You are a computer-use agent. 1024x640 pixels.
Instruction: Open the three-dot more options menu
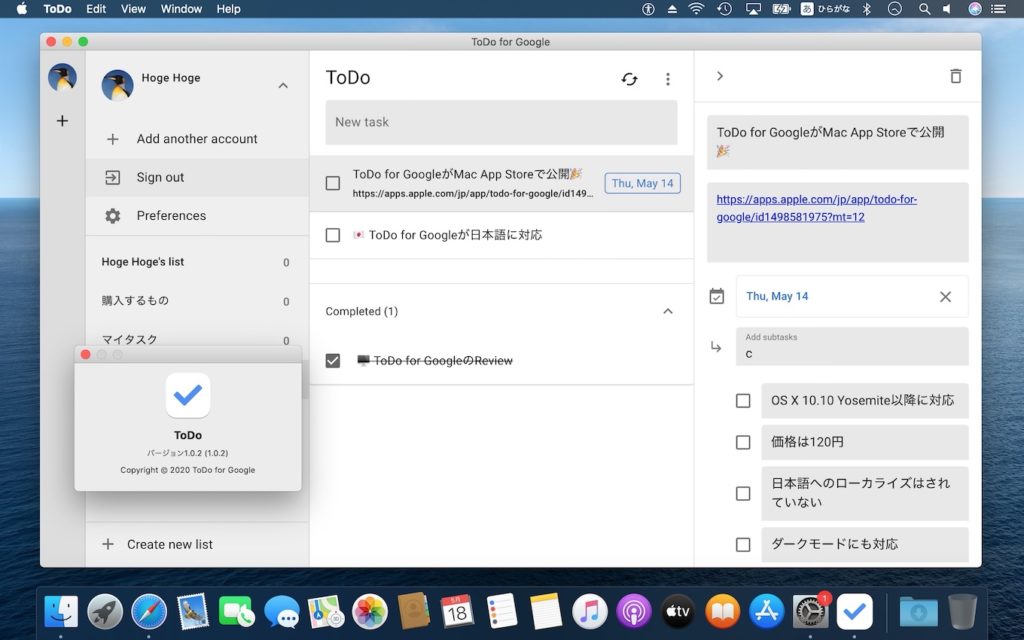coord(668,79)
